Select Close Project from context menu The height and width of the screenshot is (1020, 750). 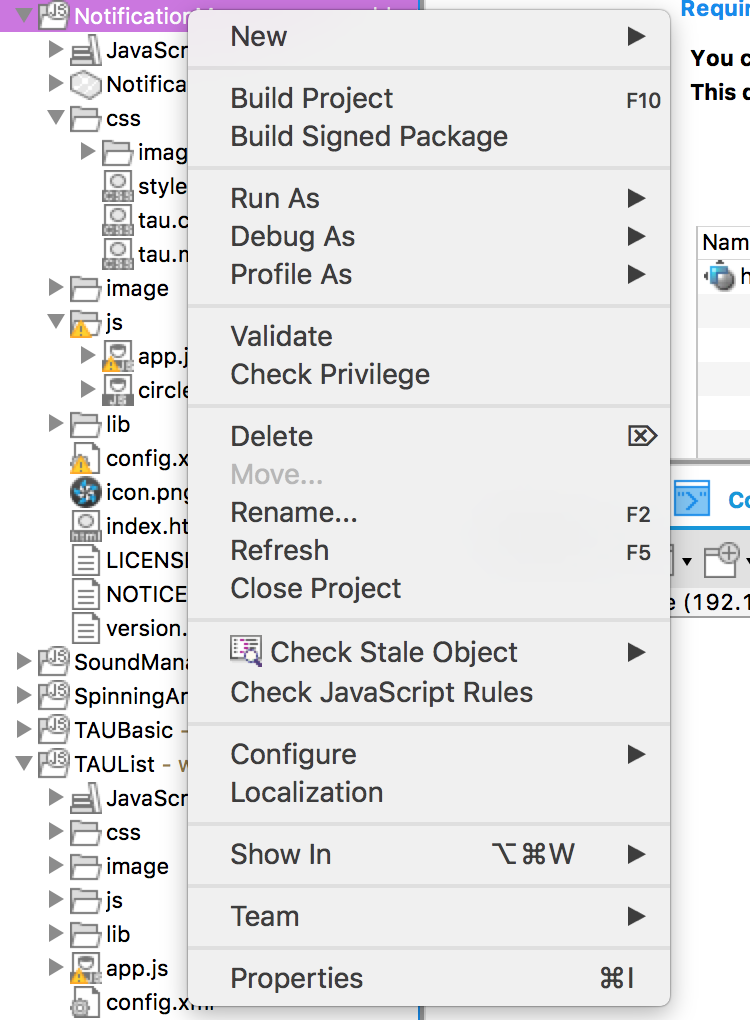click(x=315, y=588)
